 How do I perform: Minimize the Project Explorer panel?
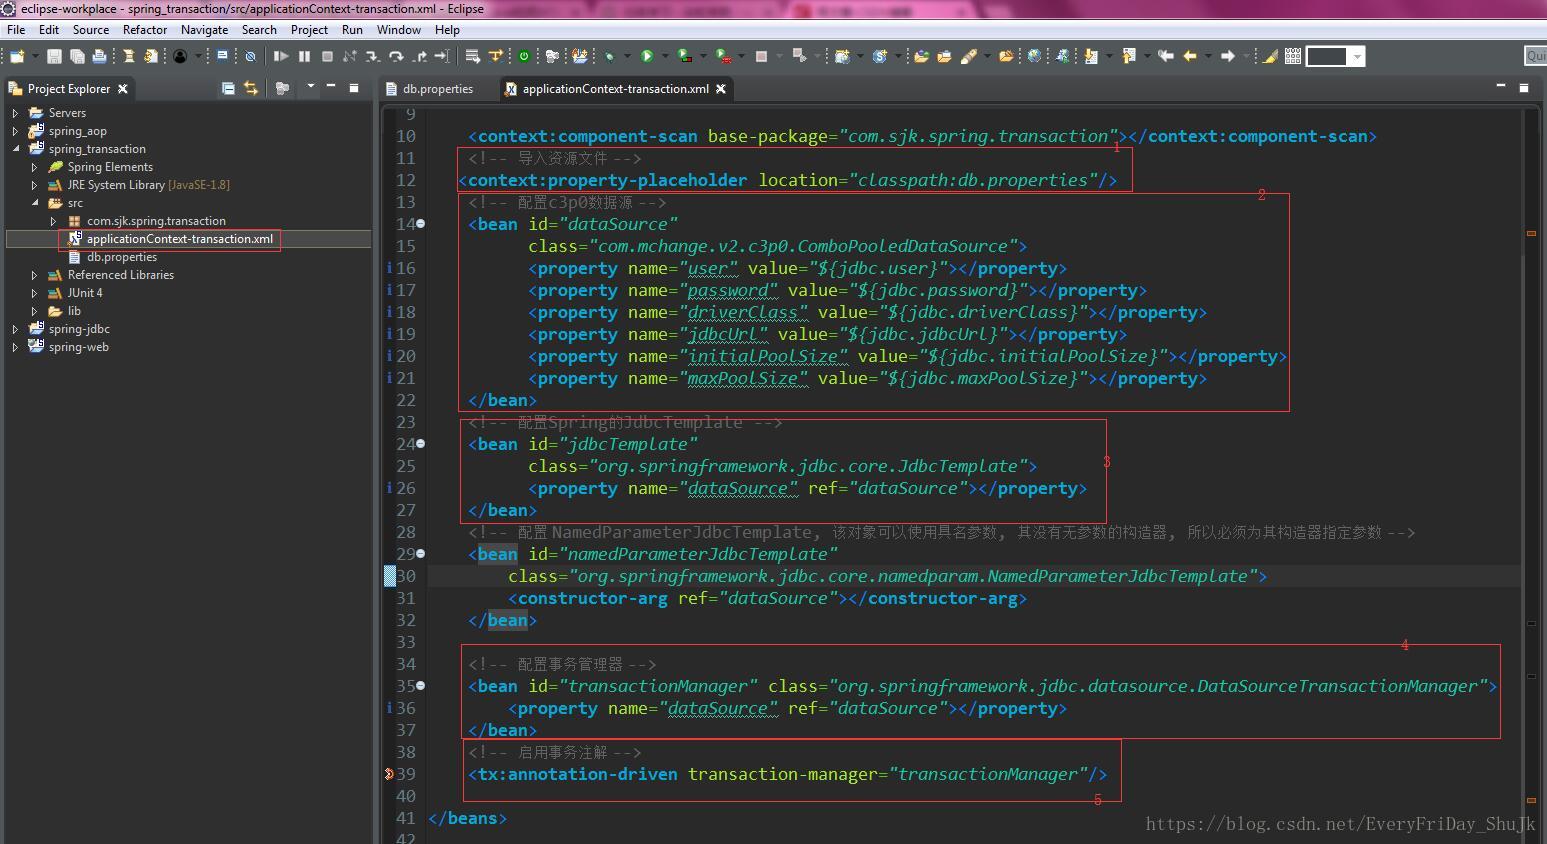tap(331, 87)
